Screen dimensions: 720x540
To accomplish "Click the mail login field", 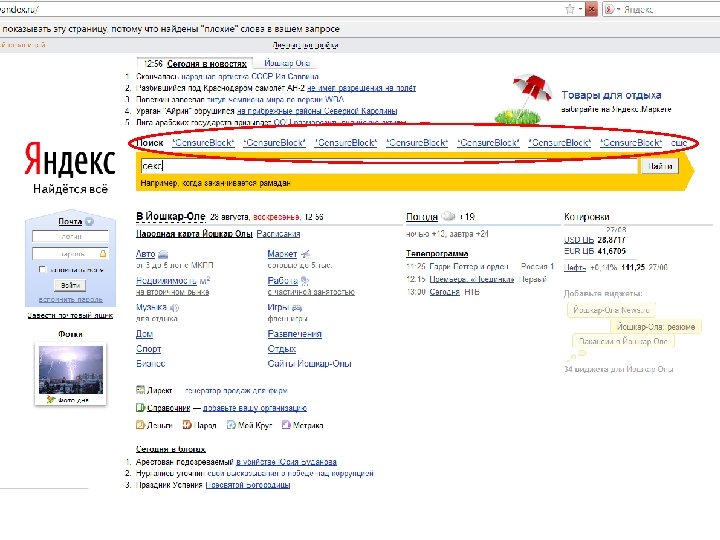I will [x=70, y=236].
